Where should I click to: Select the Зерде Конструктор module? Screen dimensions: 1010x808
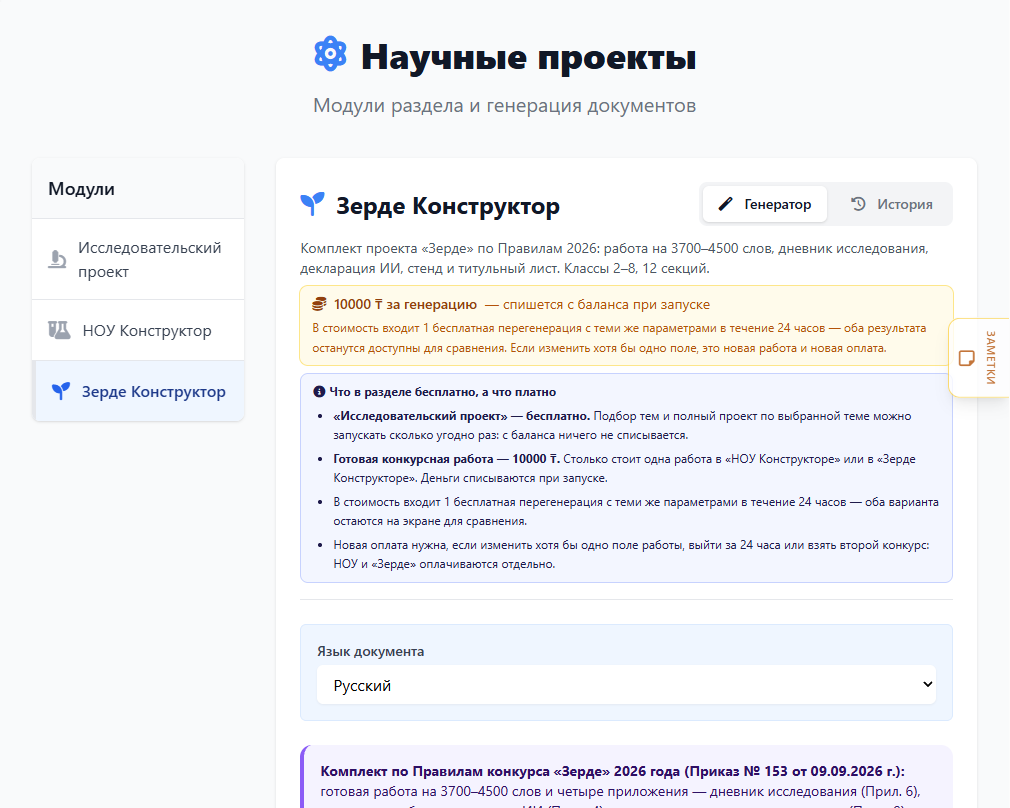coord(138,391)
